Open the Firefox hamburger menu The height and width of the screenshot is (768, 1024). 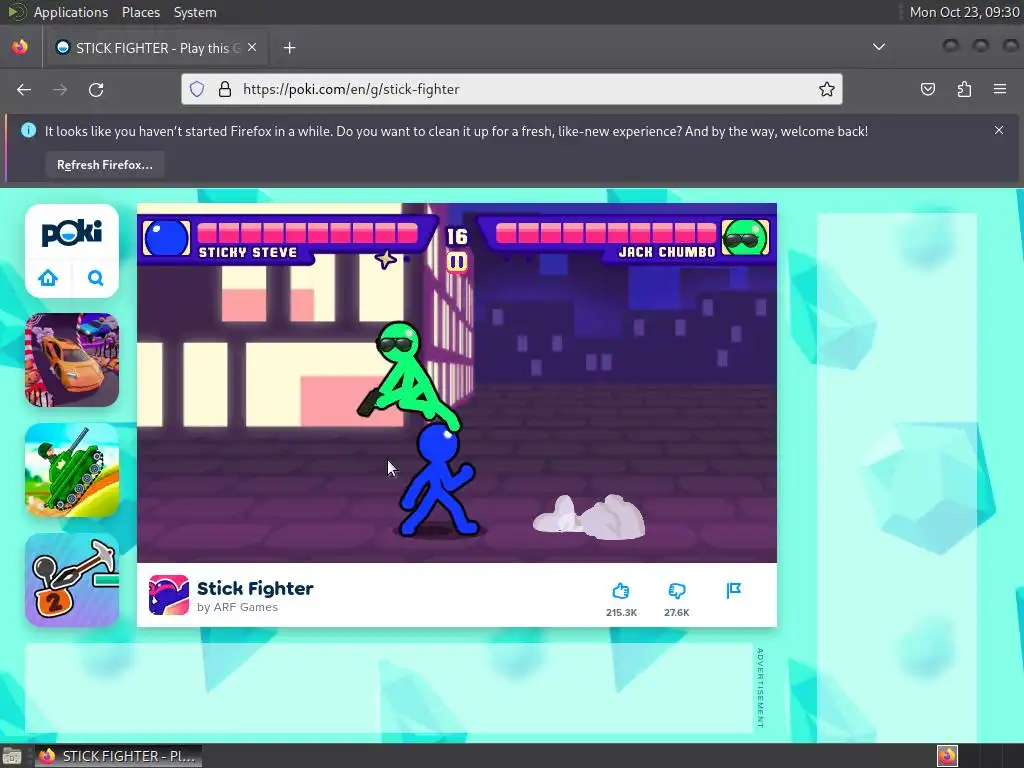pyautogui.click(x=1000, y=89)
